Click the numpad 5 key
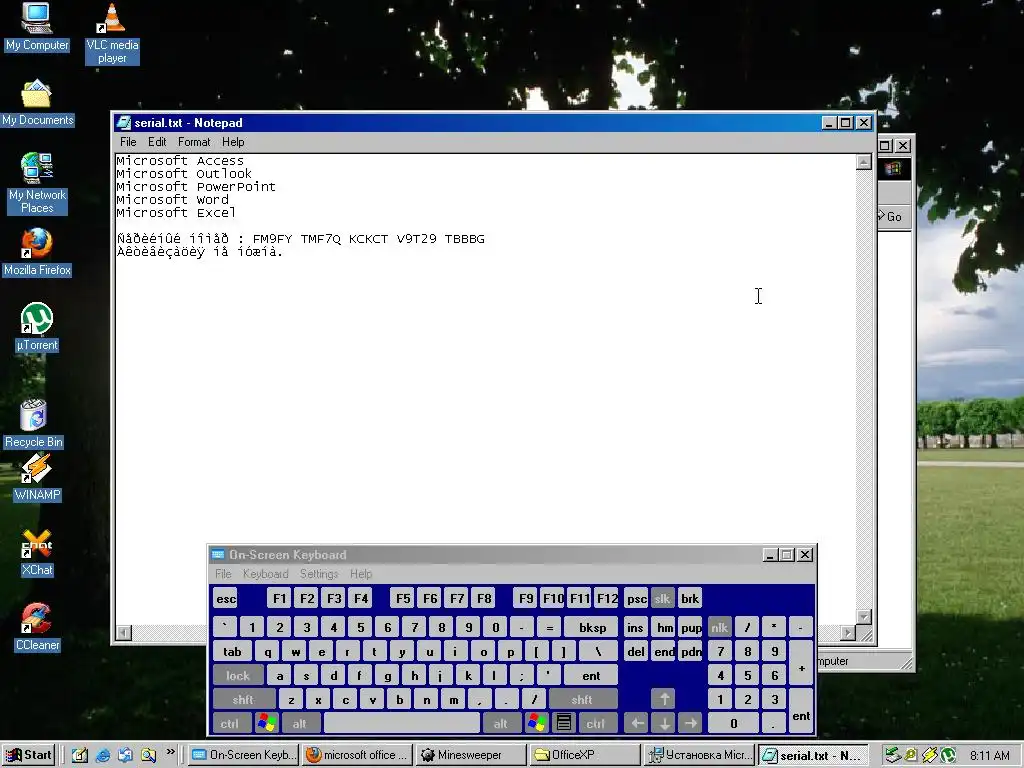The height and width of the screenshot is (768, 1024). click(x=747, y=675)
